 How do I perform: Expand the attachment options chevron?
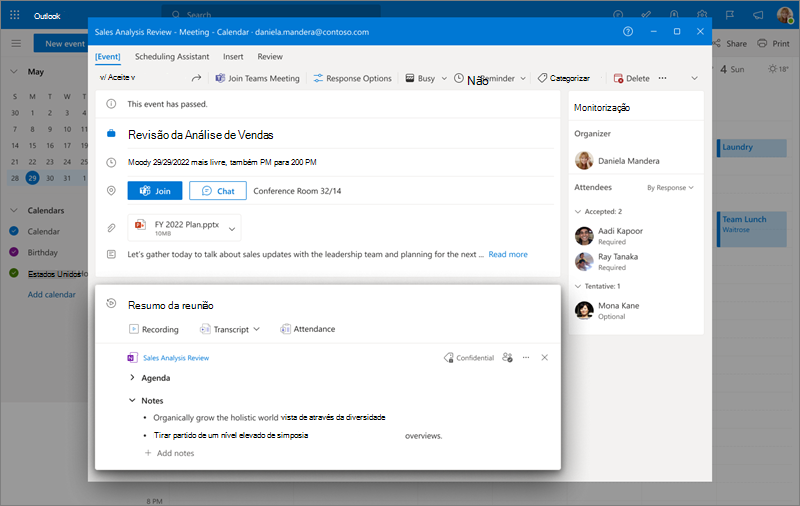(x=232, y=229)
